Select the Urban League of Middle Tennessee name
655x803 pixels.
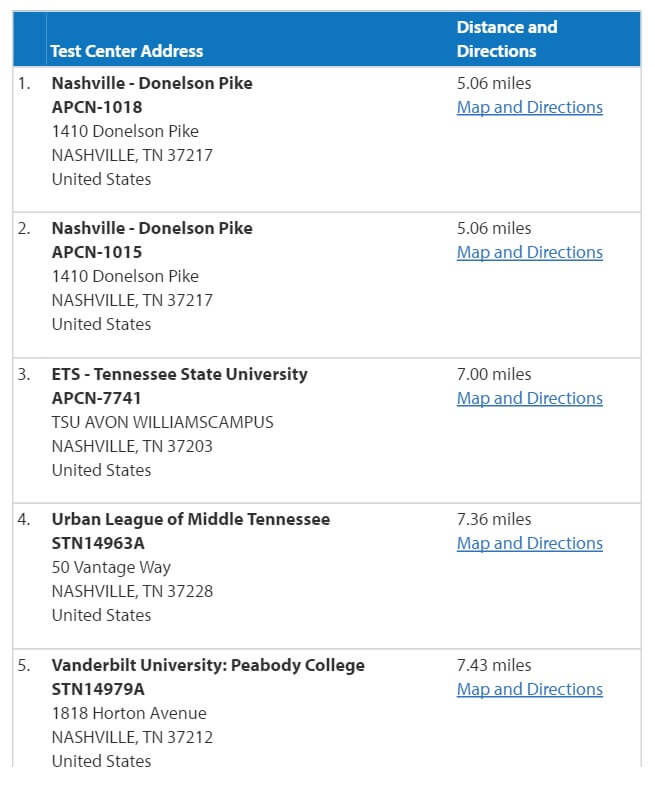click(190, 519)
